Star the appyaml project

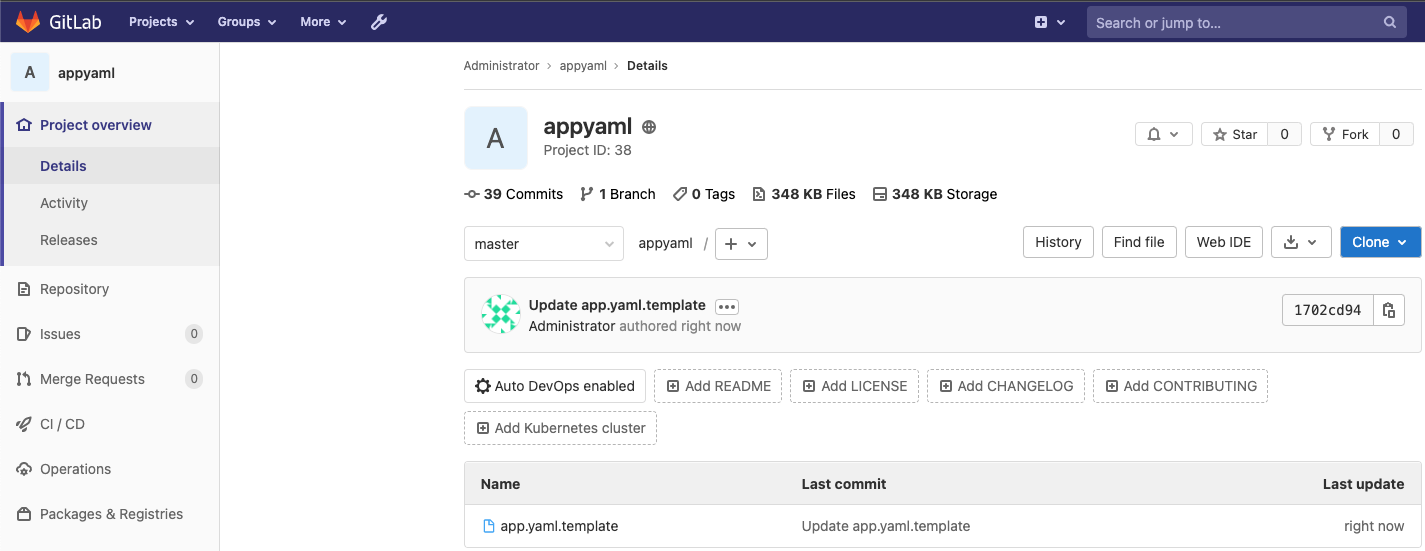click(x=1235, y=134)
